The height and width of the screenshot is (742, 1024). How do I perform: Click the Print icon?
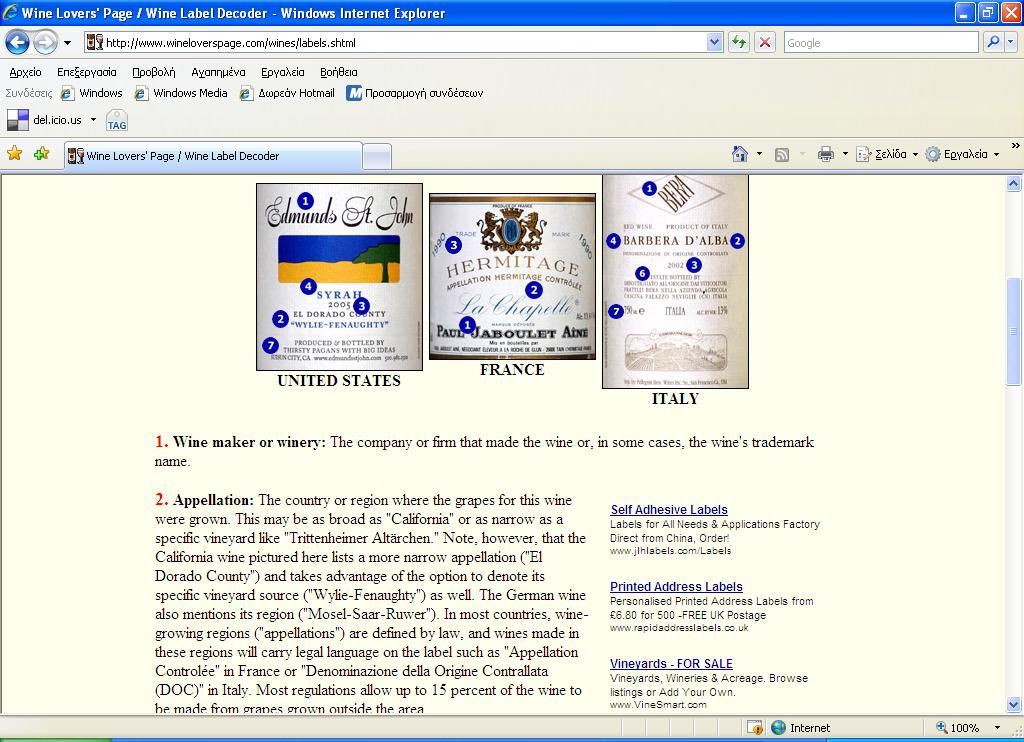pos(826,154)
